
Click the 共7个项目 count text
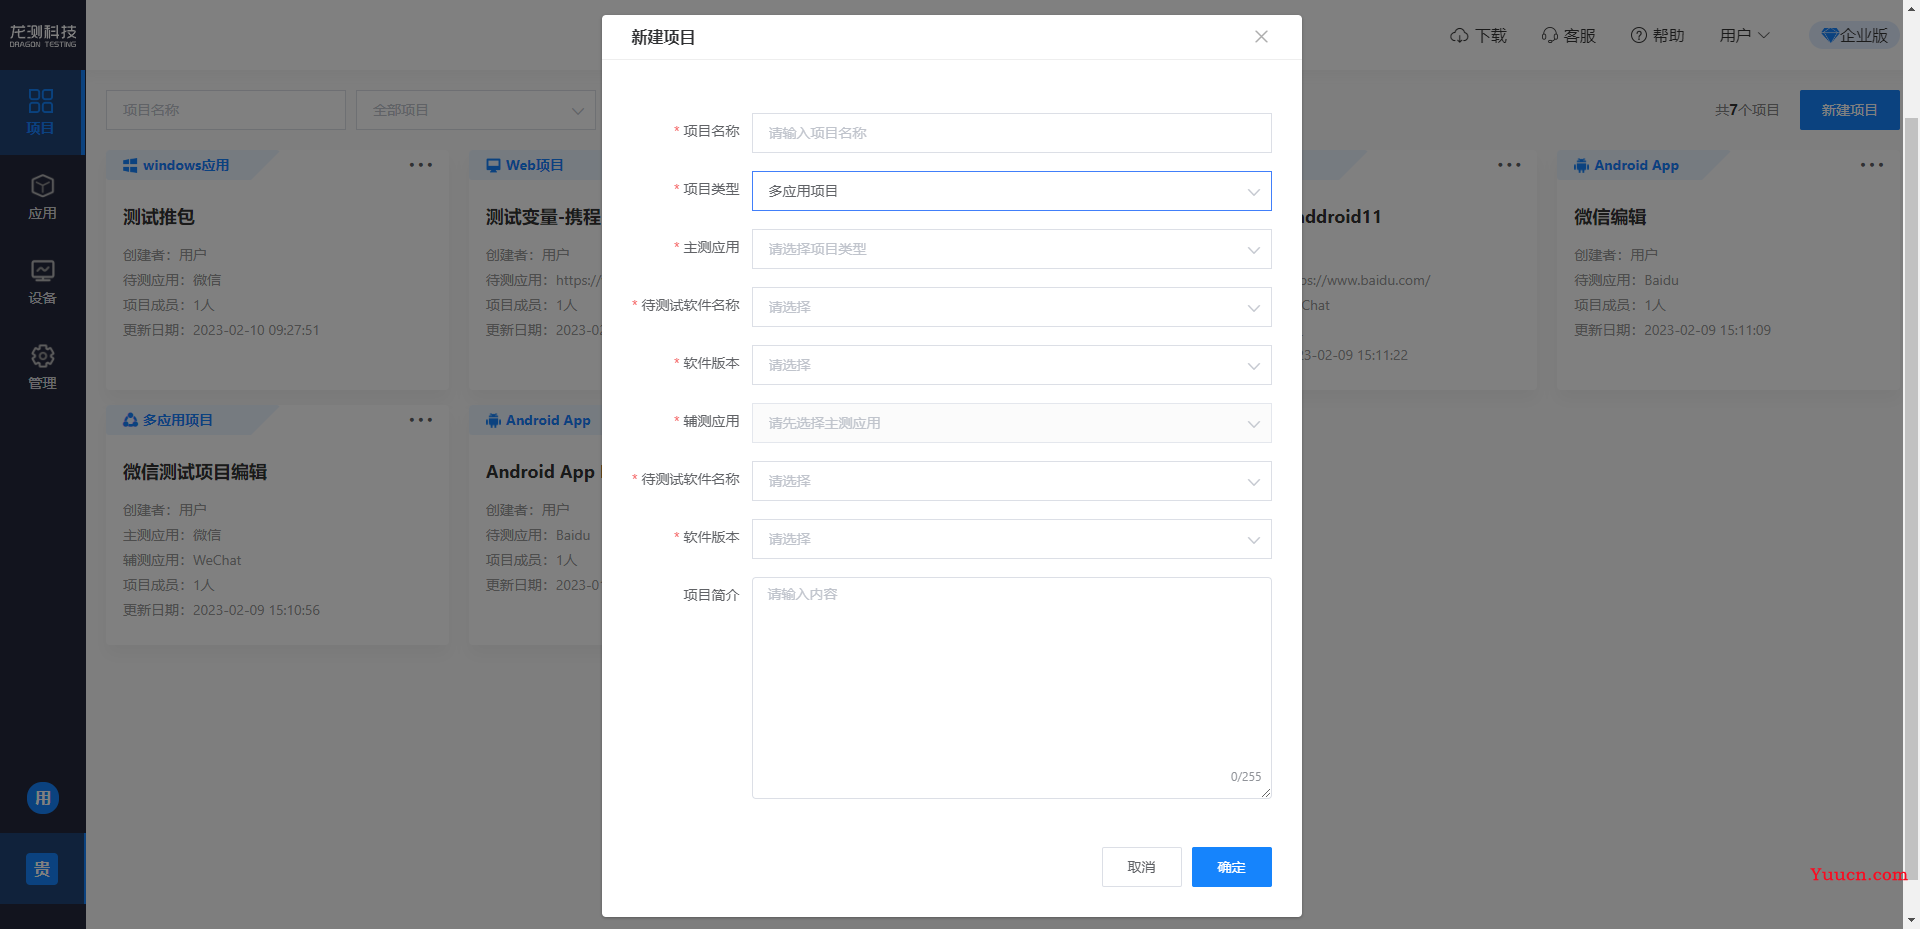point(1747,110)
